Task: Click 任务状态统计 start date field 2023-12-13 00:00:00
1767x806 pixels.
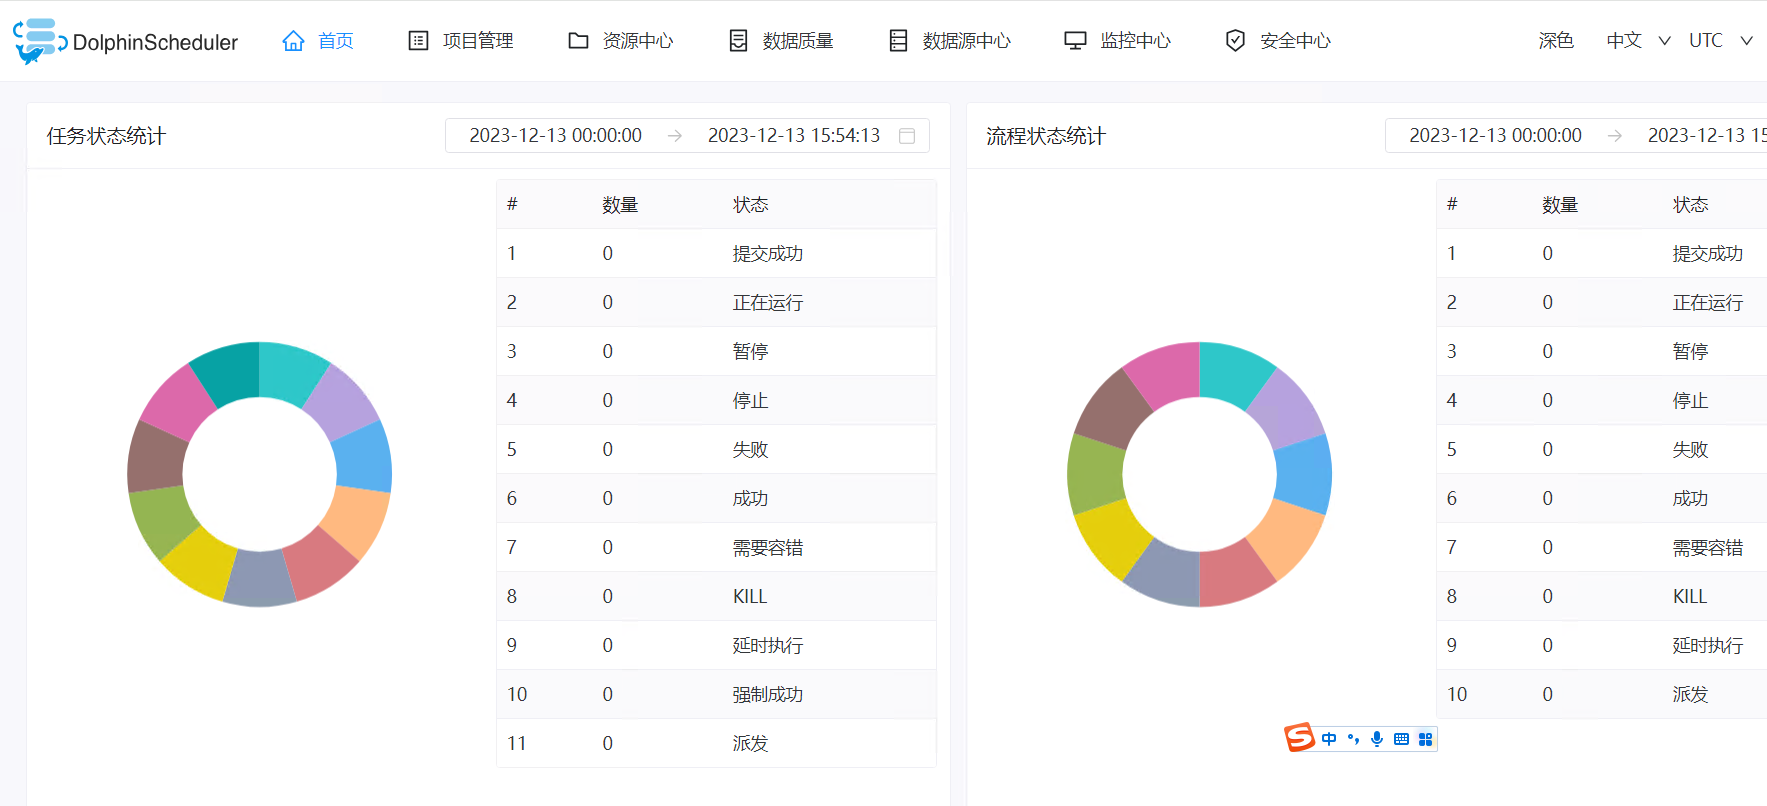Action: (555, 136)
